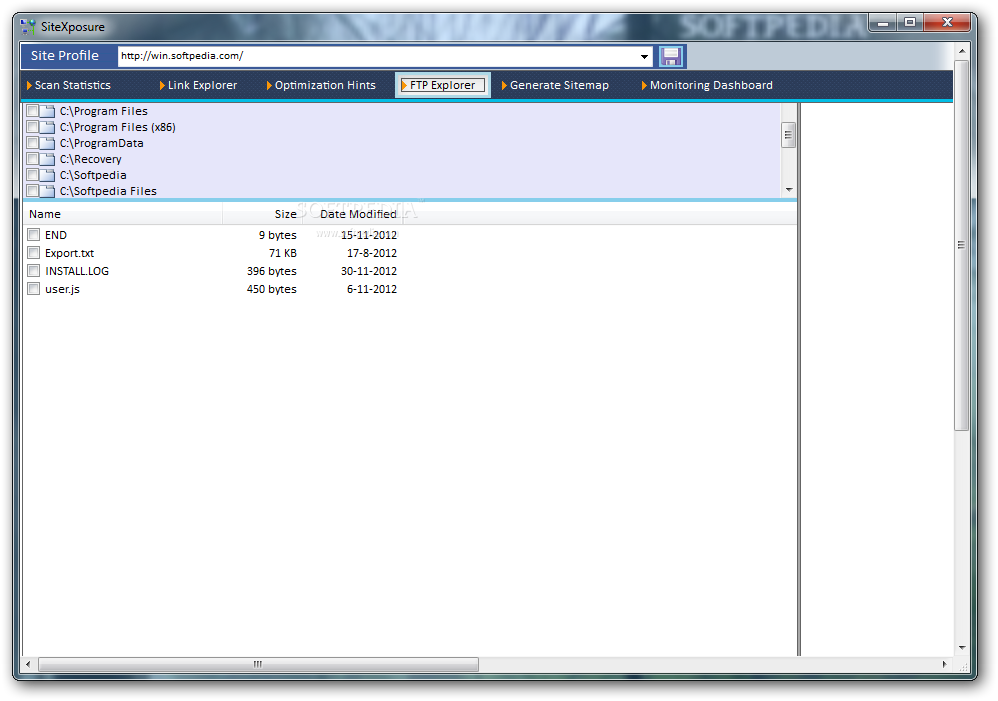The height and width of the screenshot is (701, 998).
Task: Click the Export.txt file name
Action: click(x=69, y=253)
